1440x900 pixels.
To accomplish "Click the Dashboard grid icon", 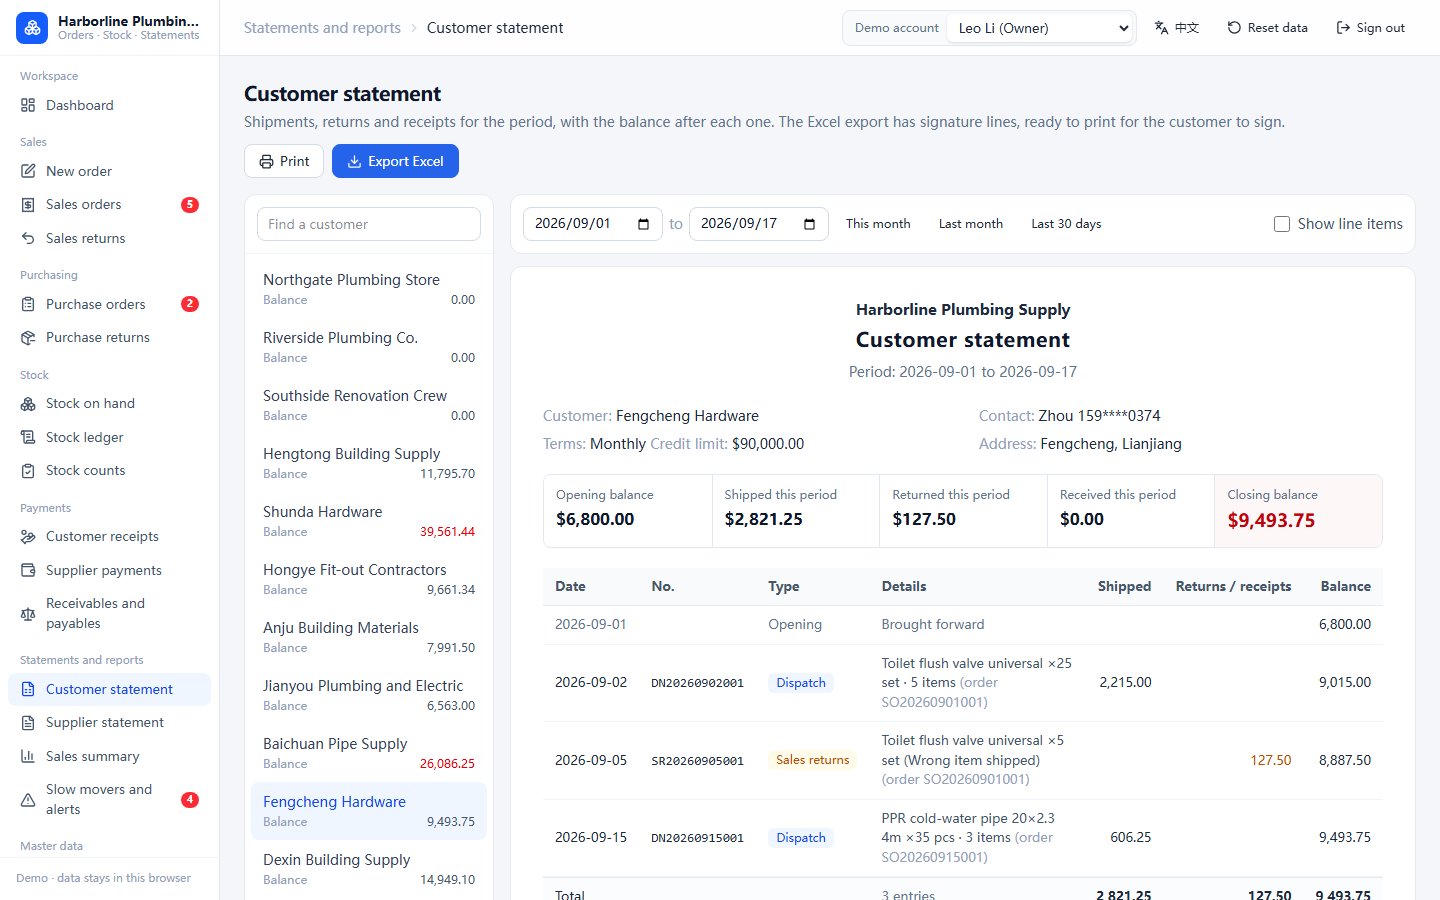I will point(28,105).
